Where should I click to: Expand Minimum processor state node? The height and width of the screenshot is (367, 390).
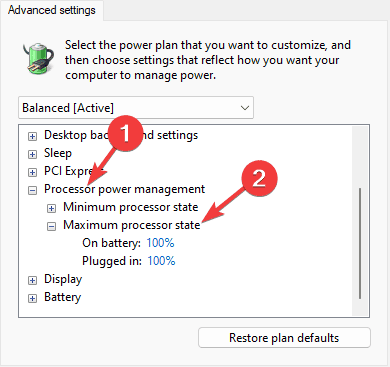(51, 209)
